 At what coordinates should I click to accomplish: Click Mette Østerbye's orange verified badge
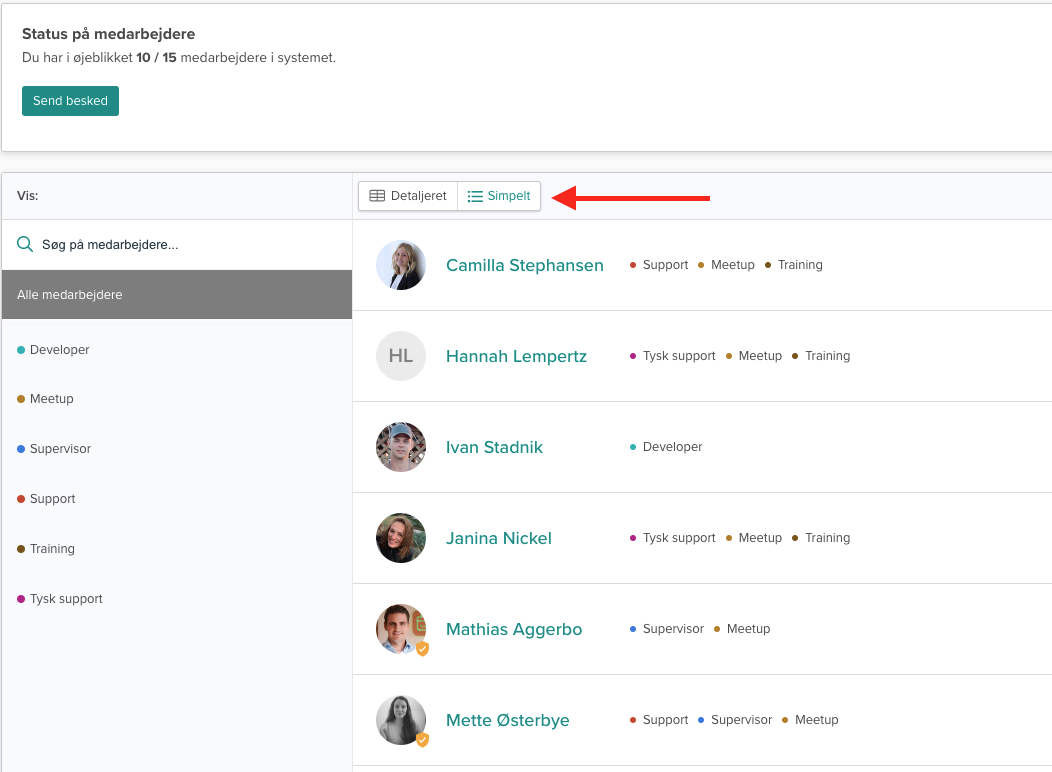(x=422, y=740)
